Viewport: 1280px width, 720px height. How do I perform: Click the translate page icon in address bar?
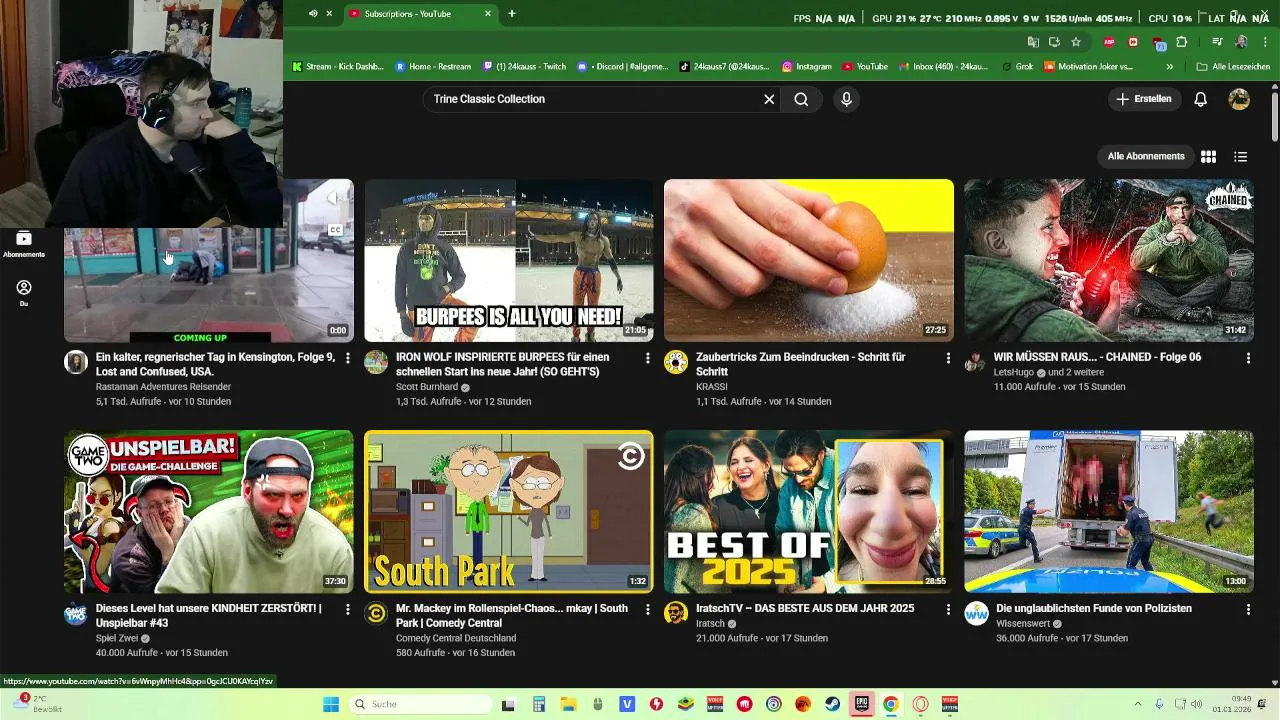[1034, 42]
